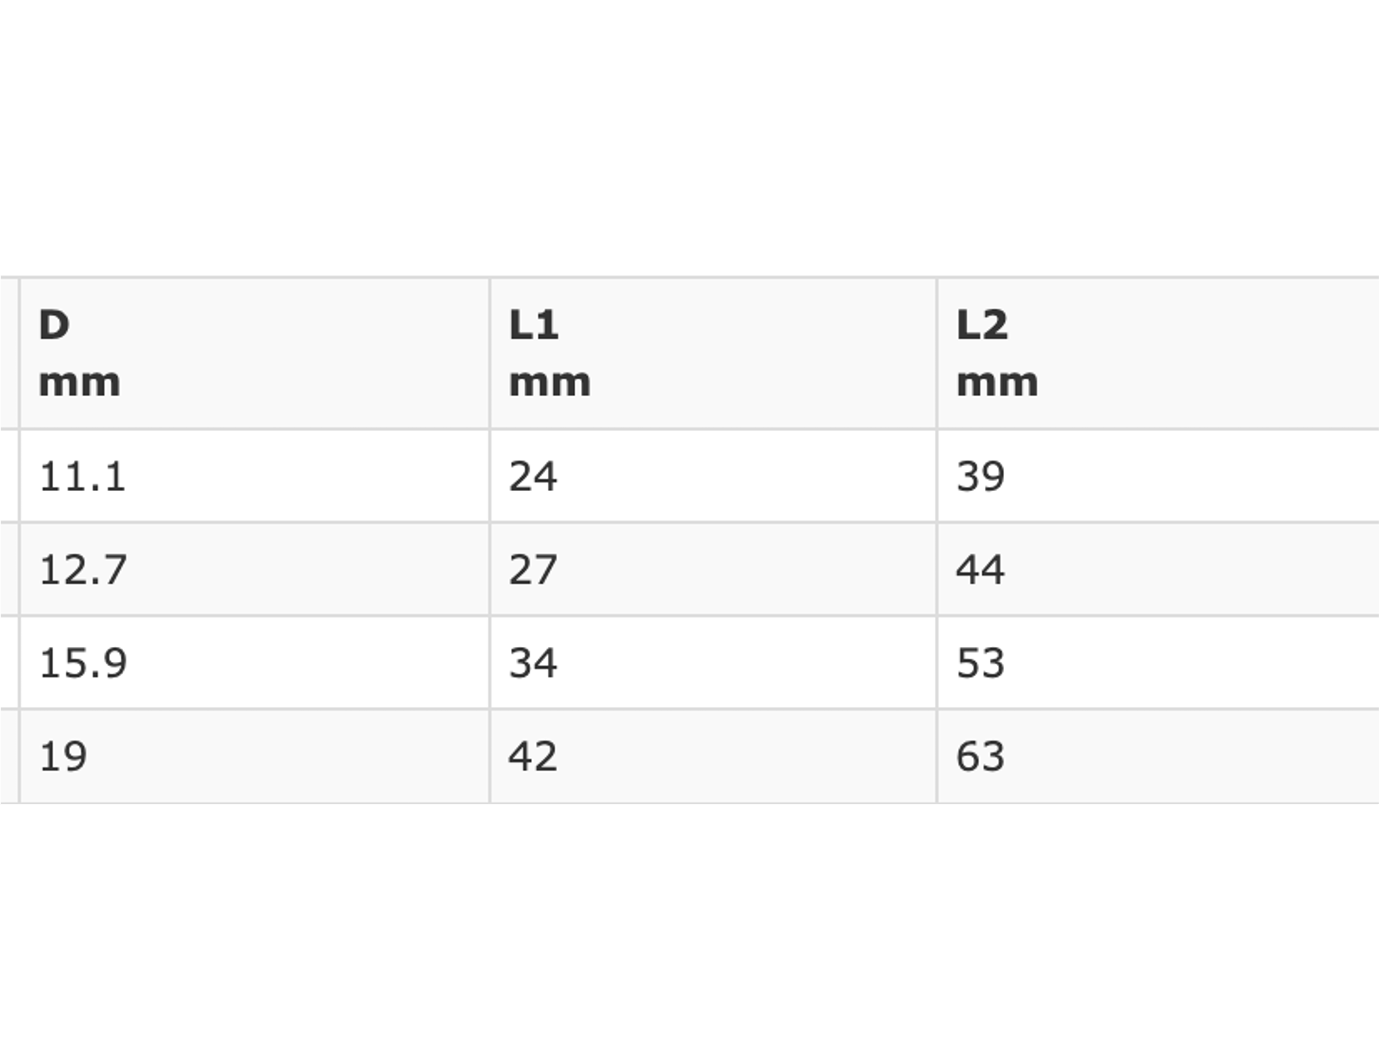Viewport: 1379px width, 1049px height.
Task: Click the L2 value 44 cell
Action: click(1158, 569)
